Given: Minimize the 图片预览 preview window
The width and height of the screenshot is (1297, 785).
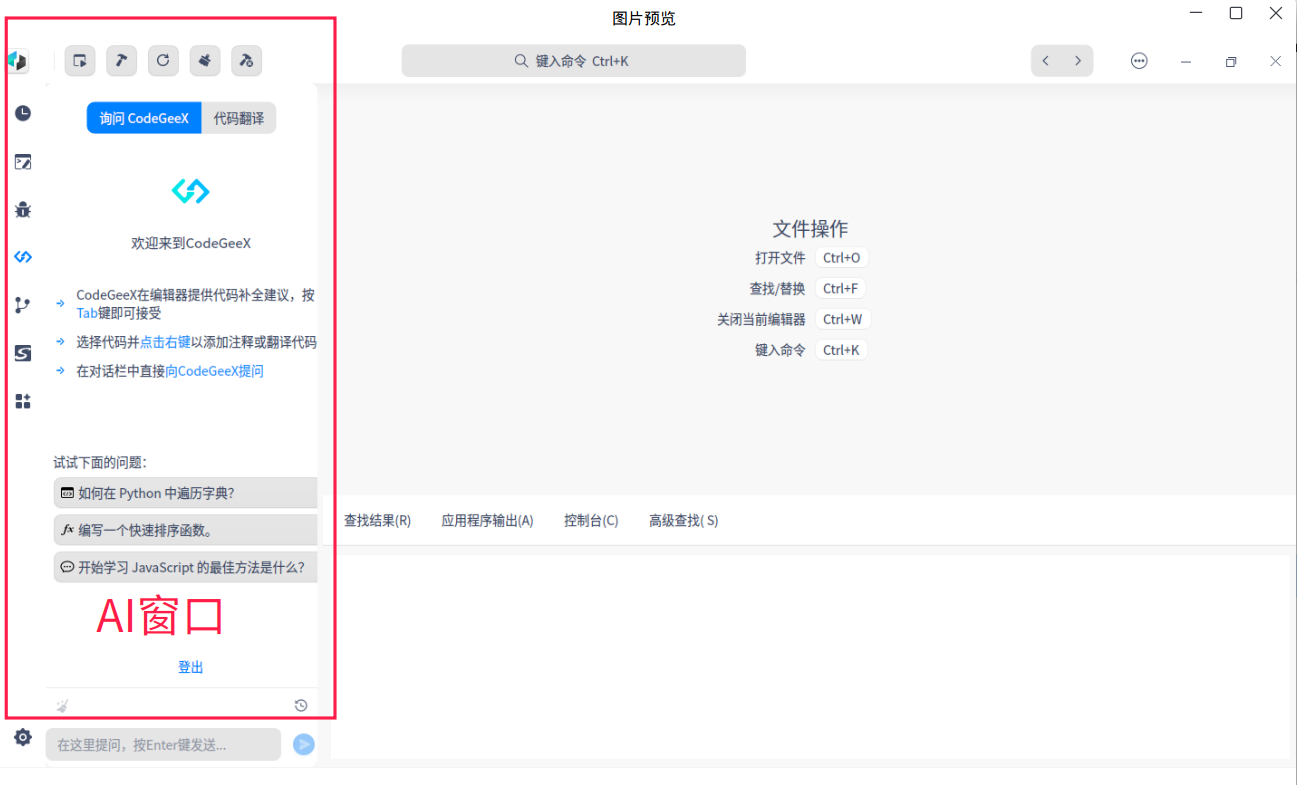Looking at the screenshot, I should click(1196, 13).
